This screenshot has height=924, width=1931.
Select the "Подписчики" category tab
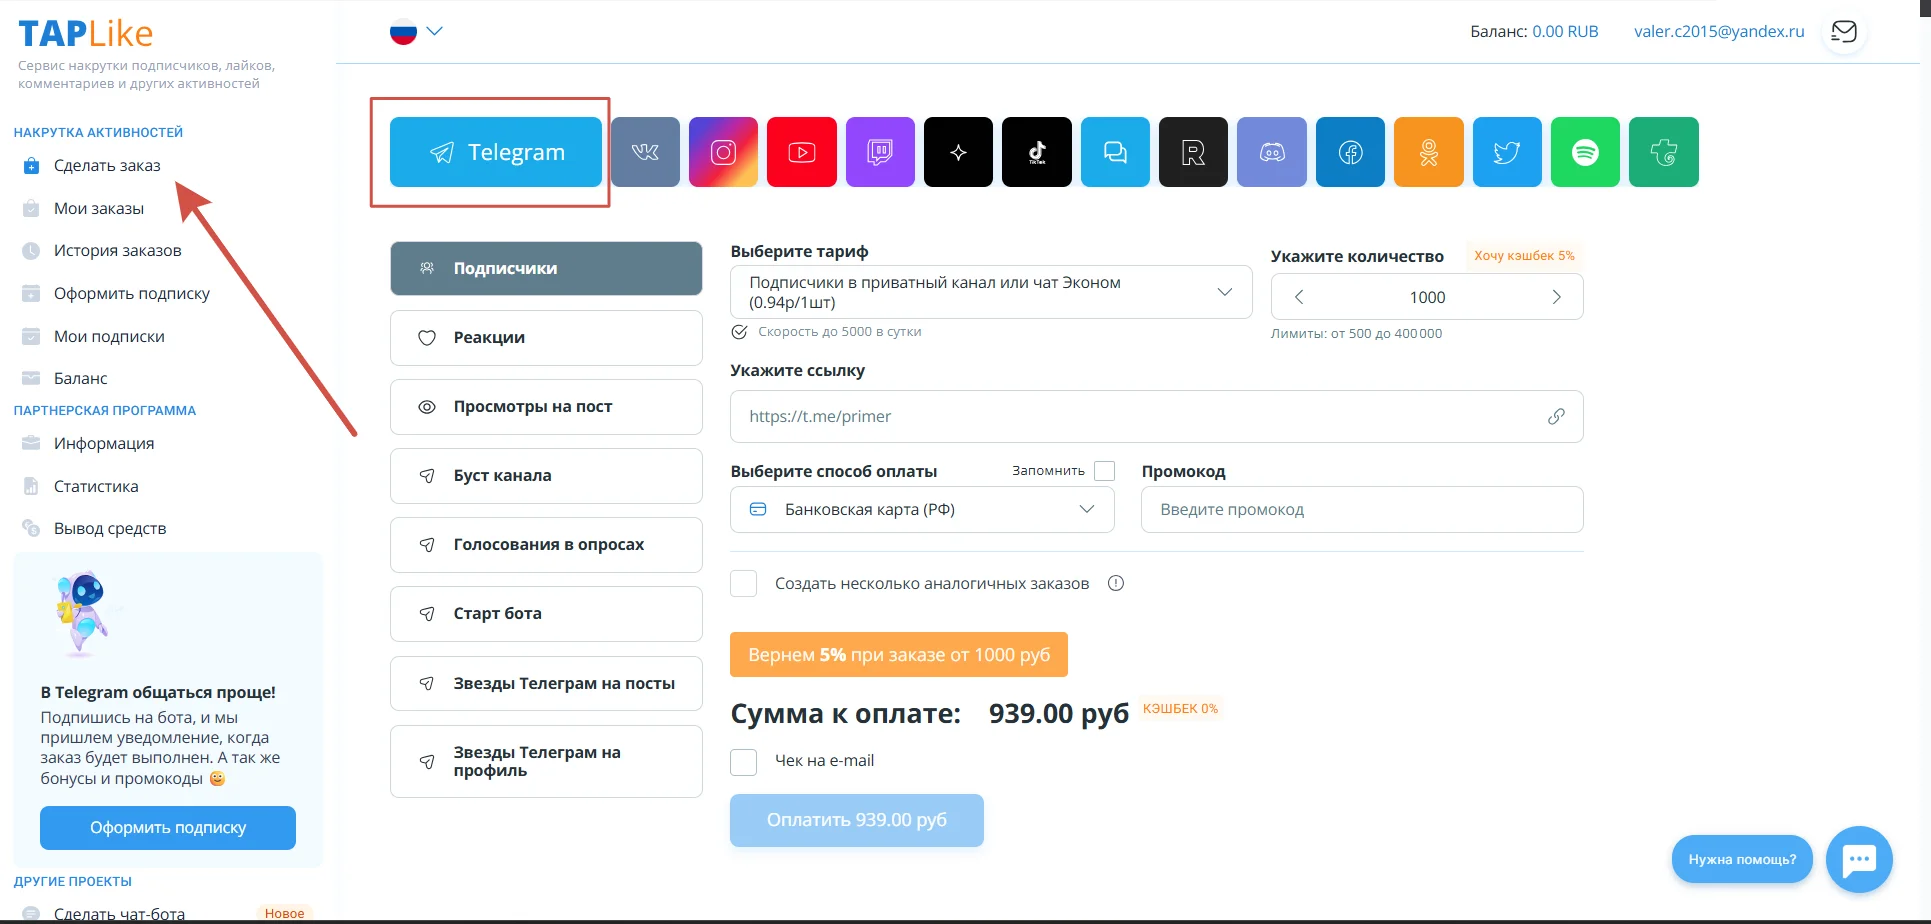pyautogui.click(x=546, y=268)
